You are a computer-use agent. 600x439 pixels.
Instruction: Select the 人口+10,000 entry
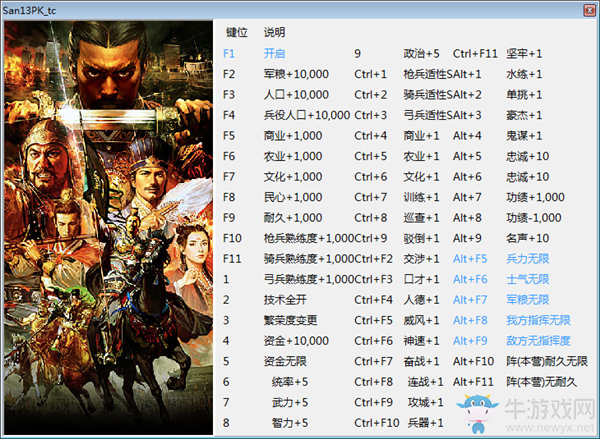[x=296, y=95]
